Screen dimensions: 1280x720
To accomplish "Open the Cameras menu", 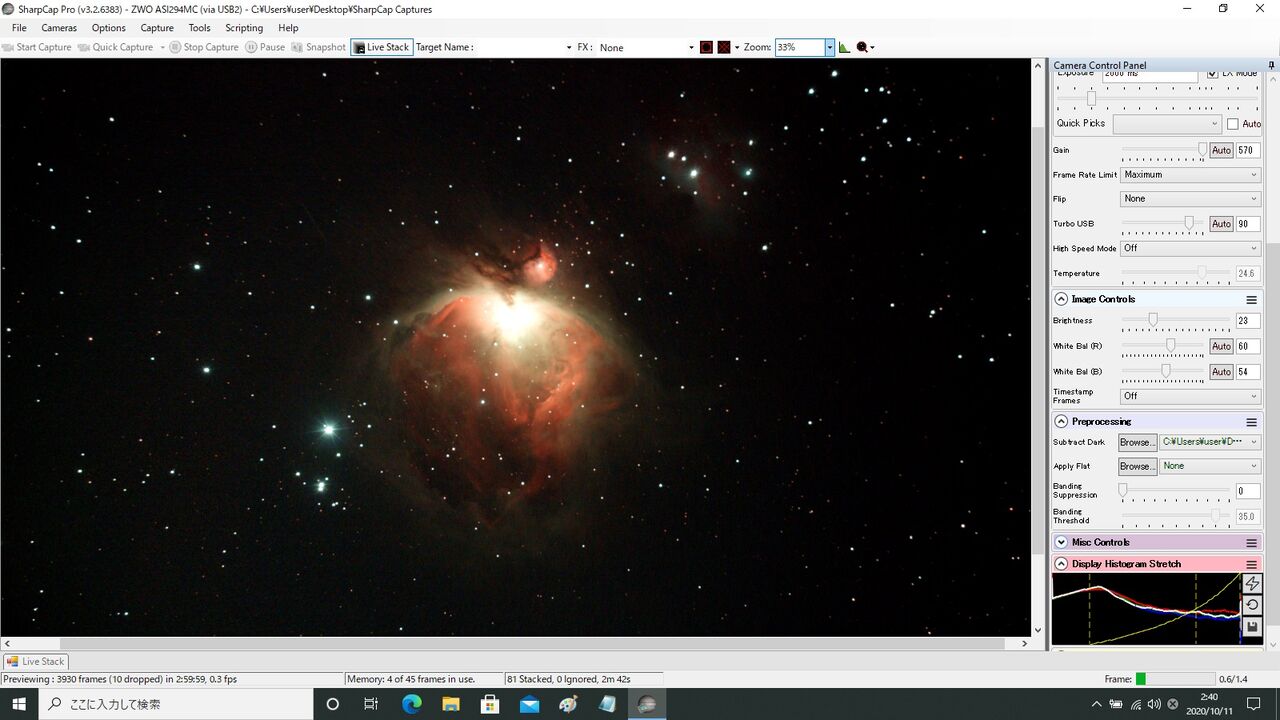I will pyautogui.click(x=59, y=28).
